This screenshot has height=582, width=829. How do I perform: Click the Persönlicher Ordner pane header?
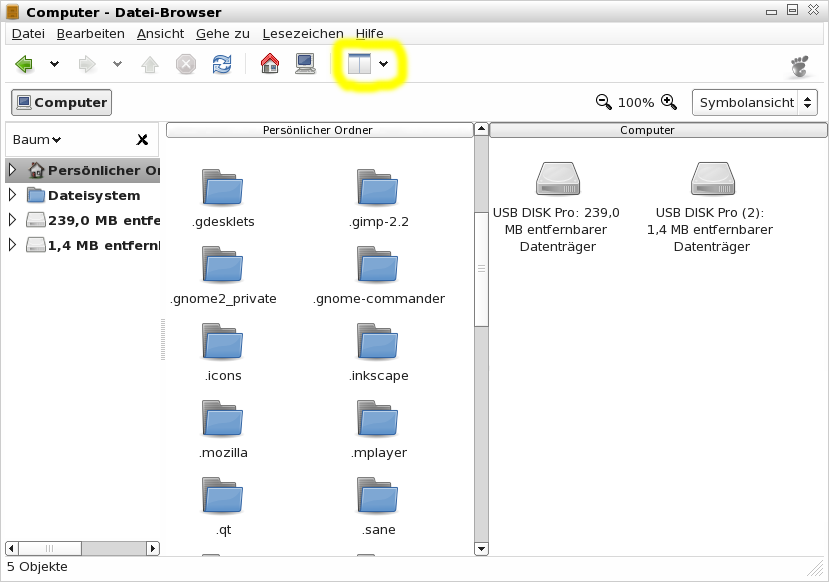click(319, 130)
